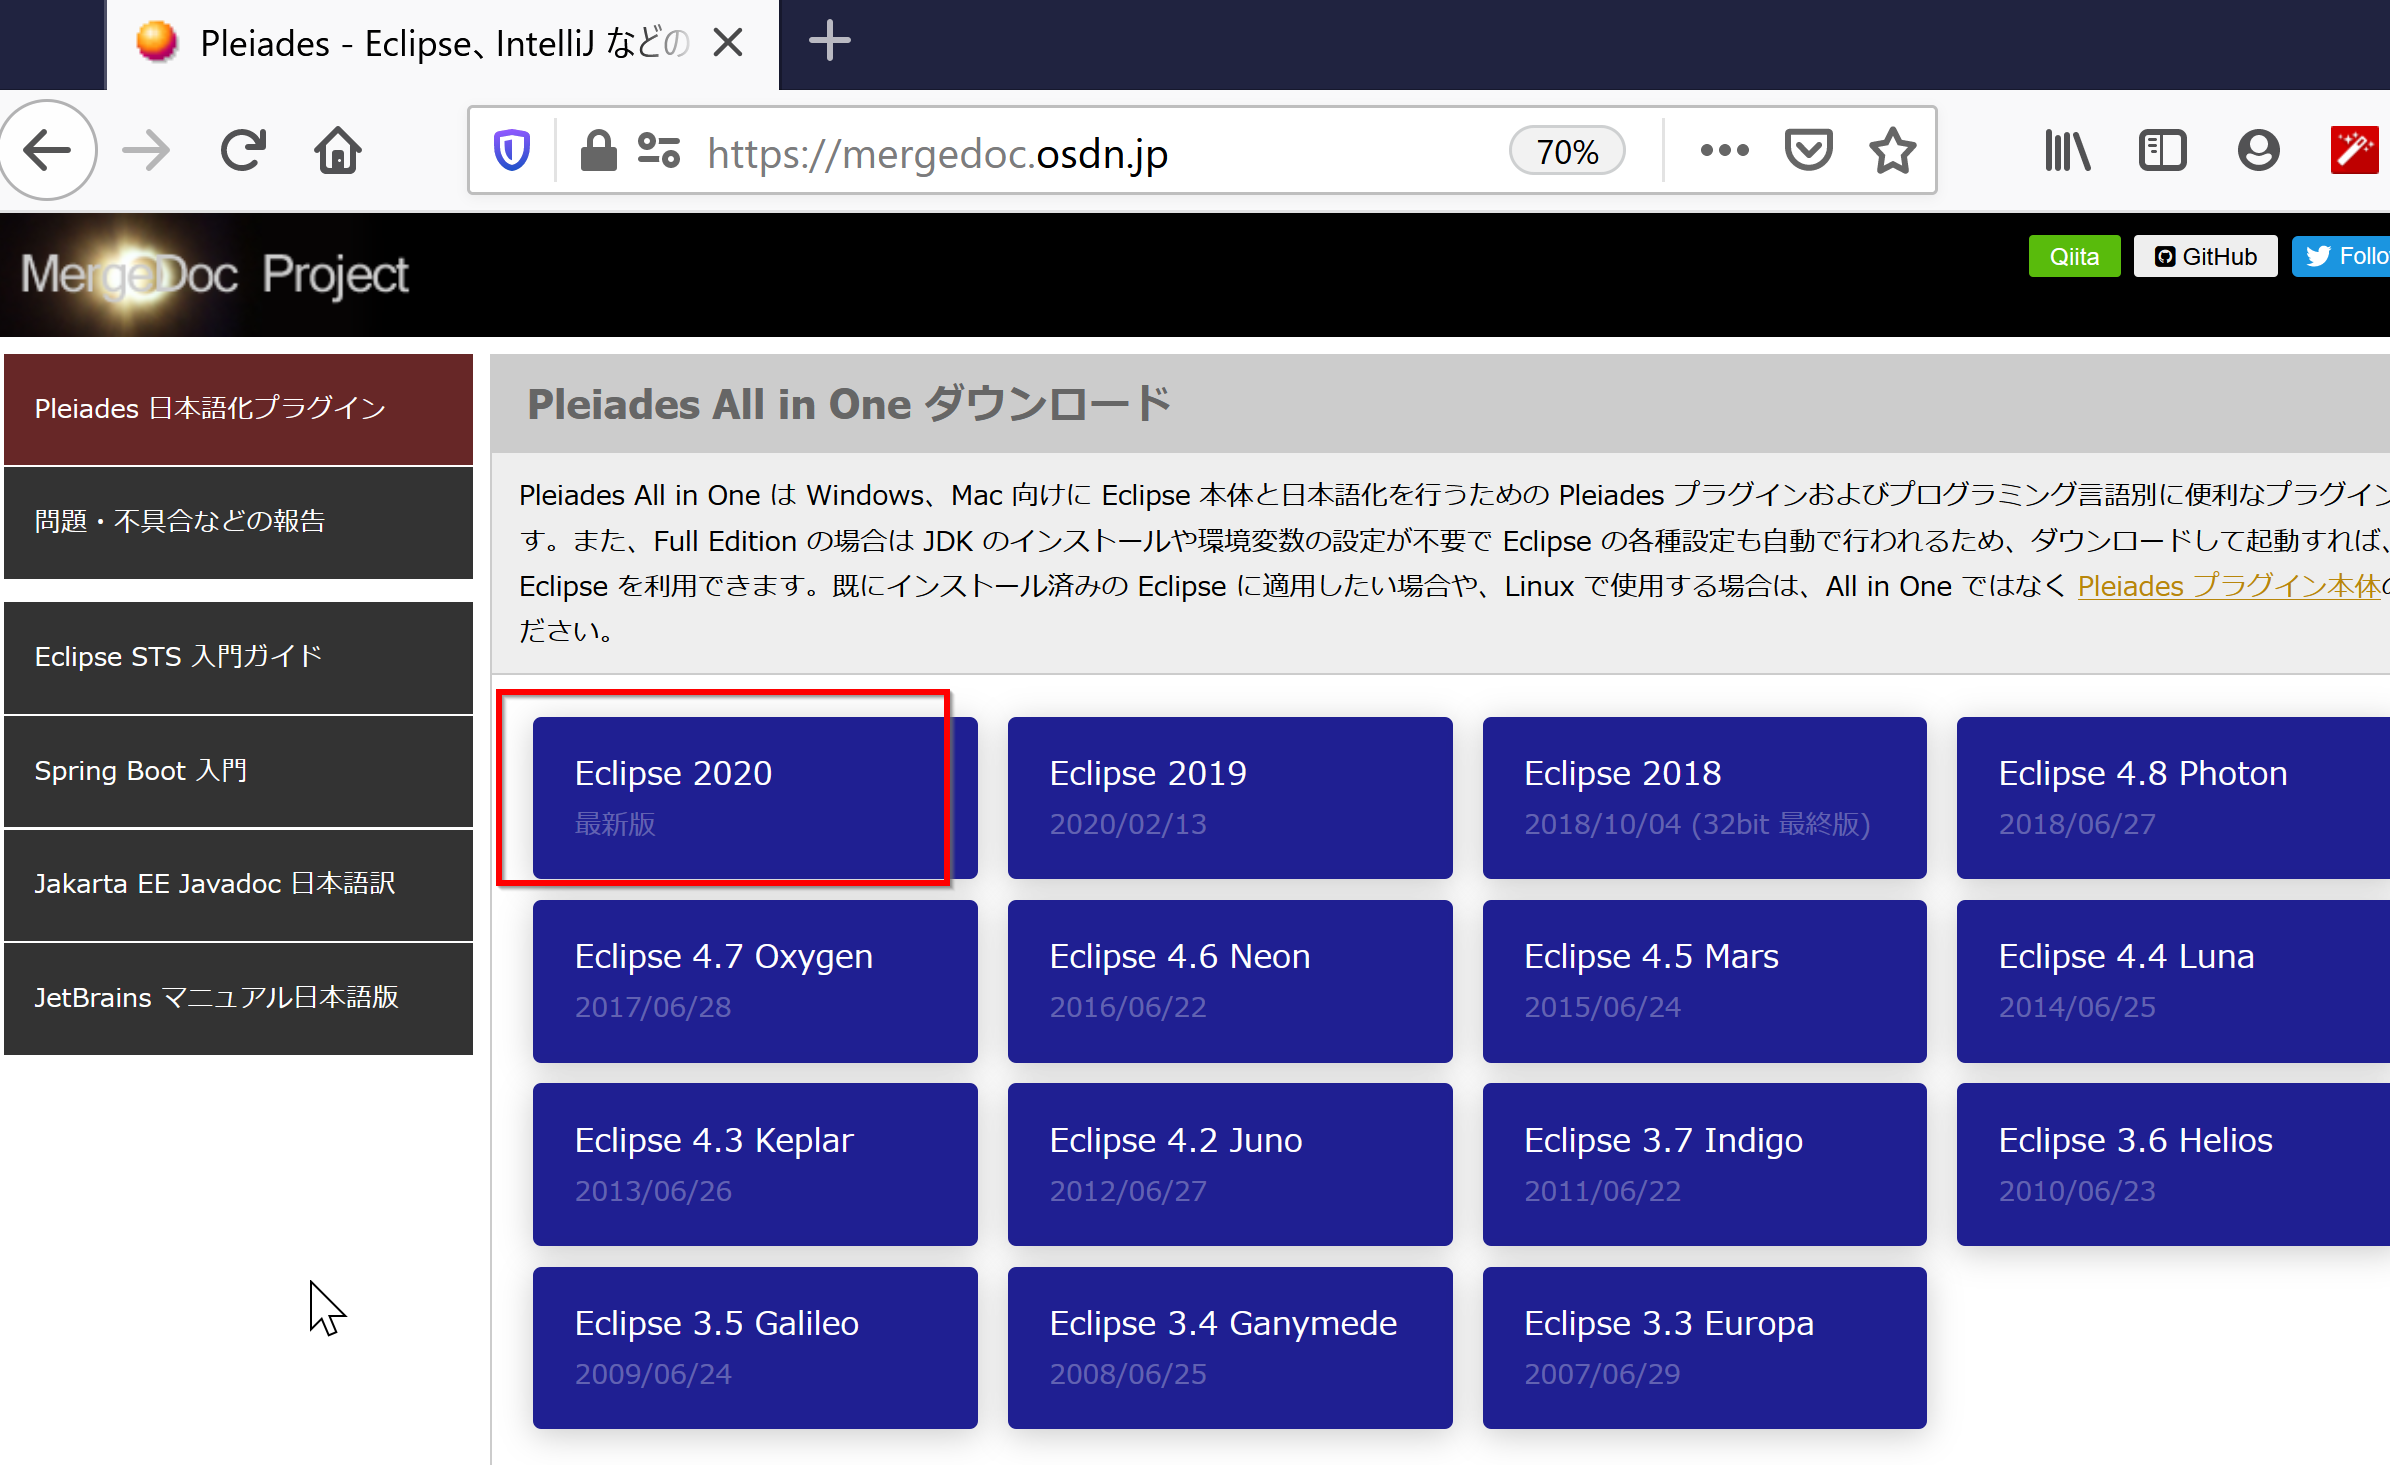
Task: Select the Eclipse 3.3 Europa tile
Action: coord(1704,1347)
